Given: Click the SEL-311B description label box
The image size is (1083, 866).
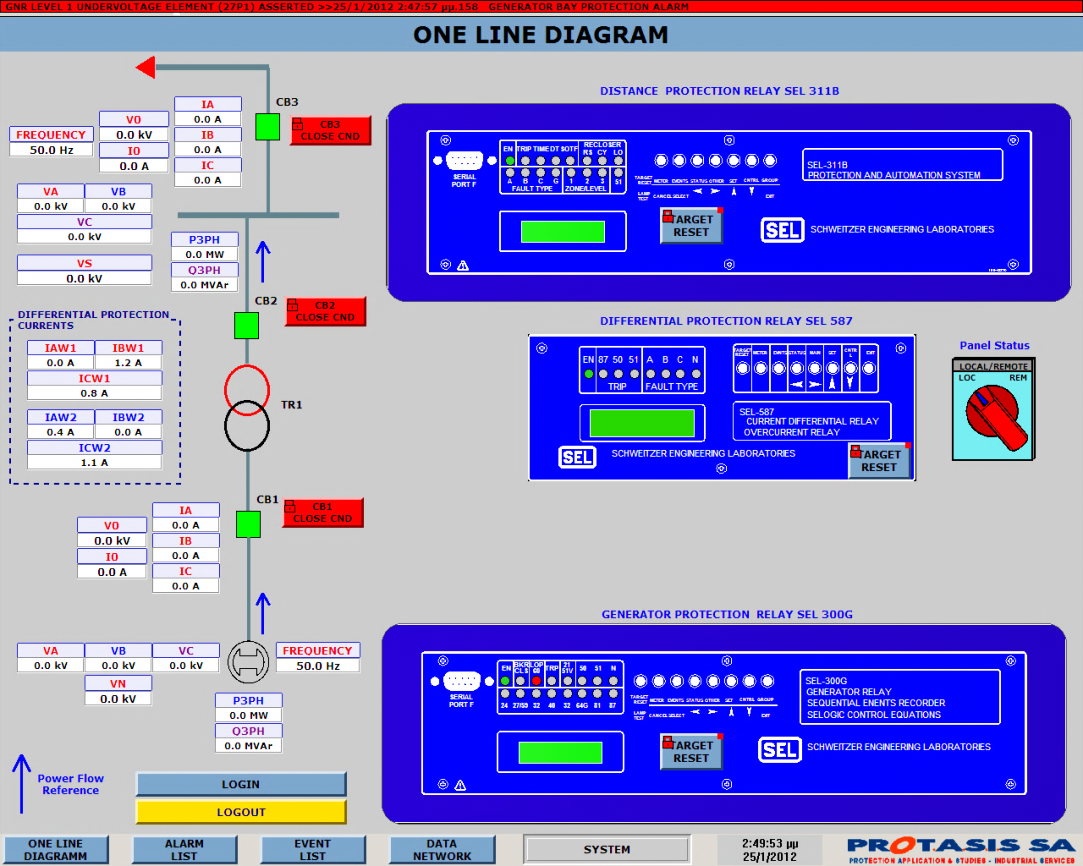Looking at the screenshot, I should (x=902, y=165).
